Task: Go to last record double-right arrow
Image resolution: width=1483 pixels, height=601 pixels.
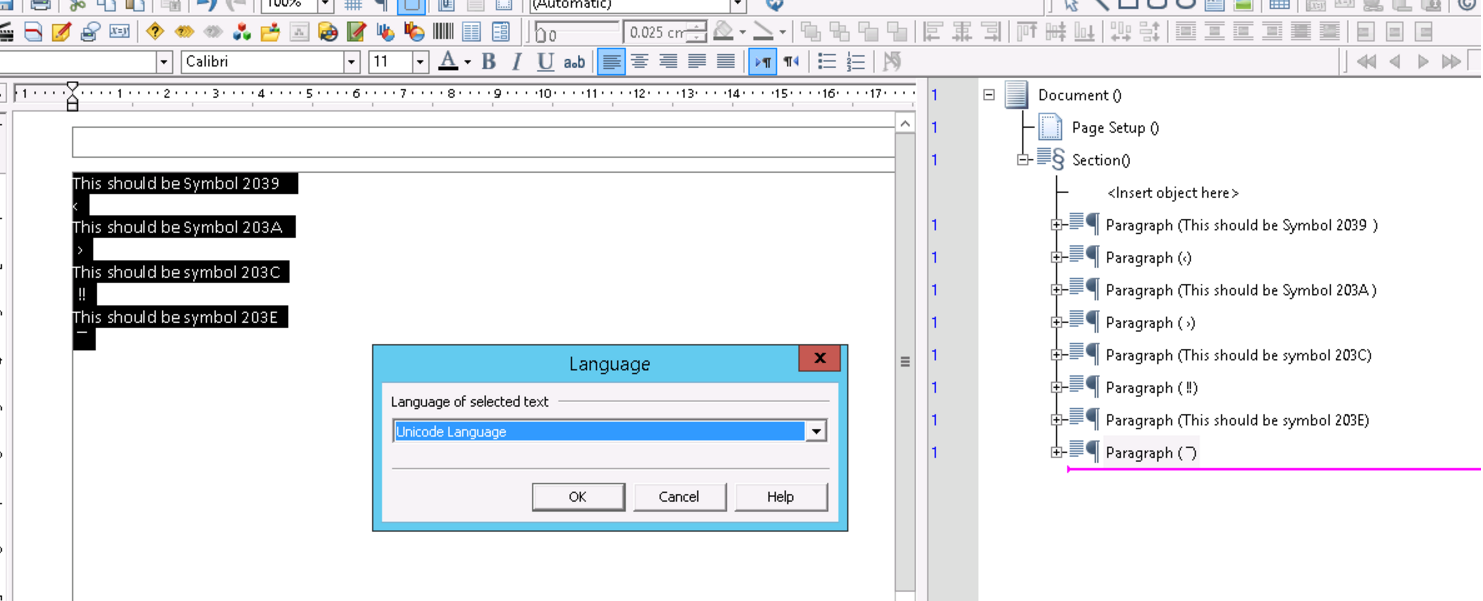Action: tap(1451, 62)
